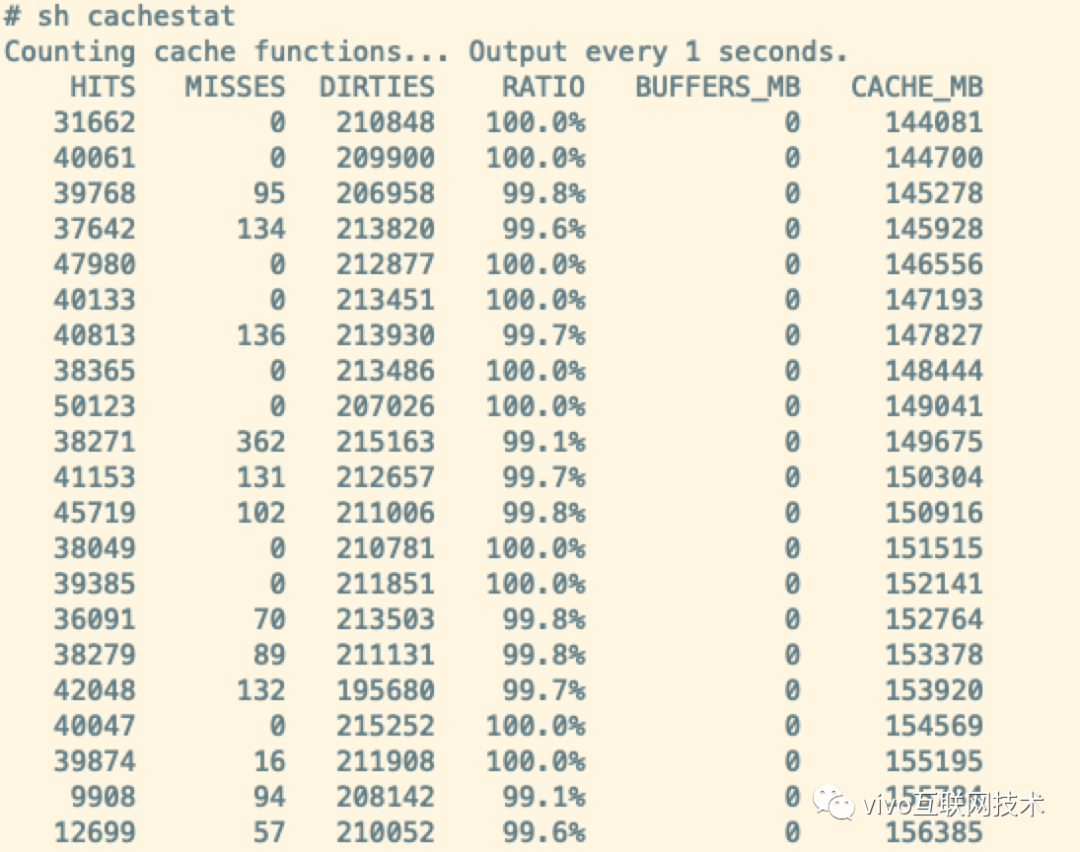Click the hits value 31662

[x=95, y=123]
